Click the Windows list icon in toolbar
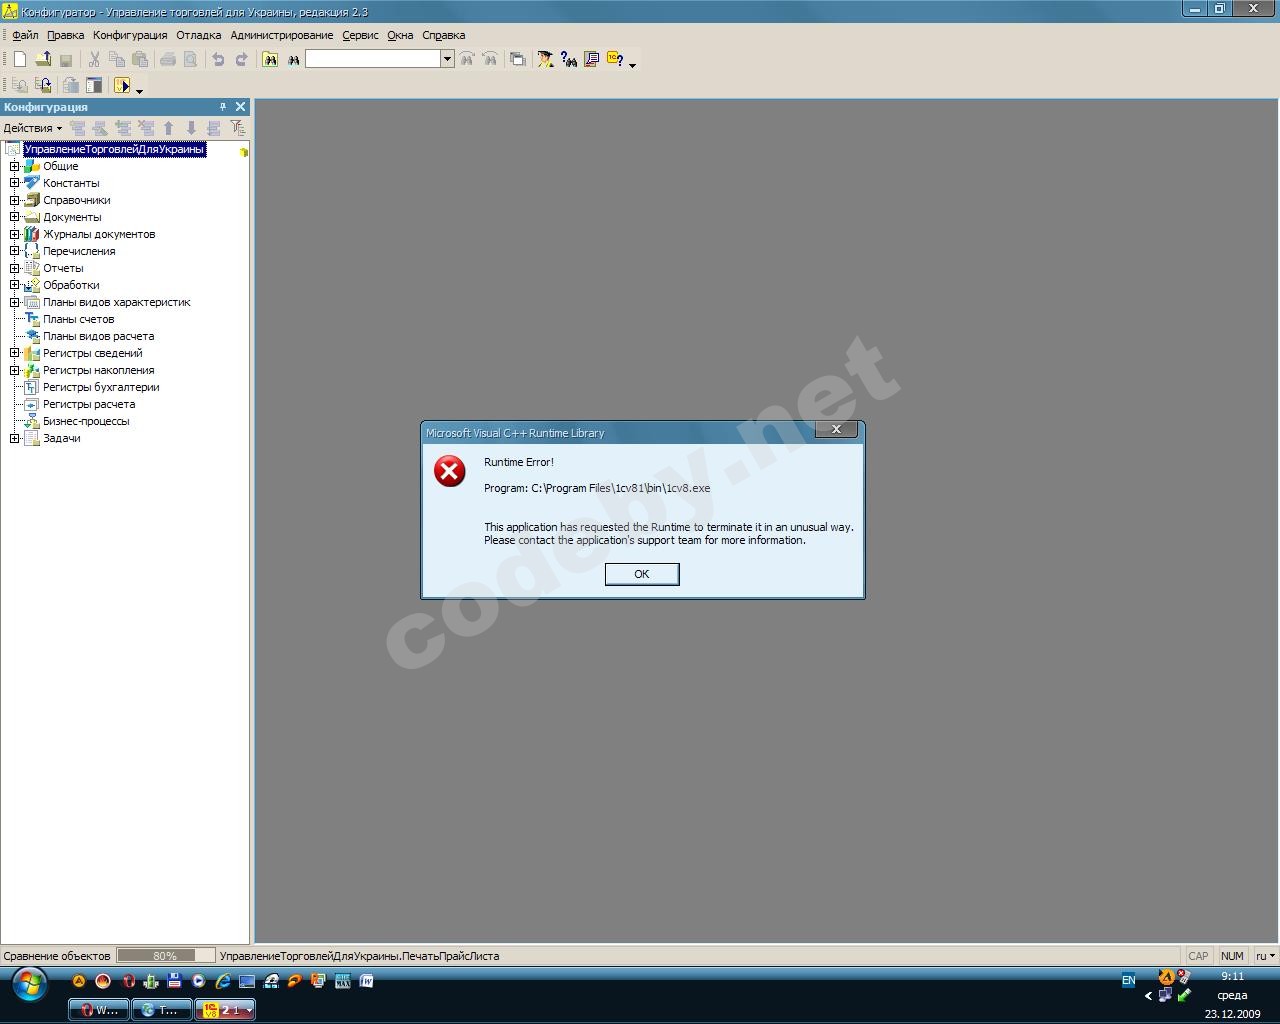The width and height of the screenshot is (1280, 1024). pyautogui.click(x=517, y=60)
